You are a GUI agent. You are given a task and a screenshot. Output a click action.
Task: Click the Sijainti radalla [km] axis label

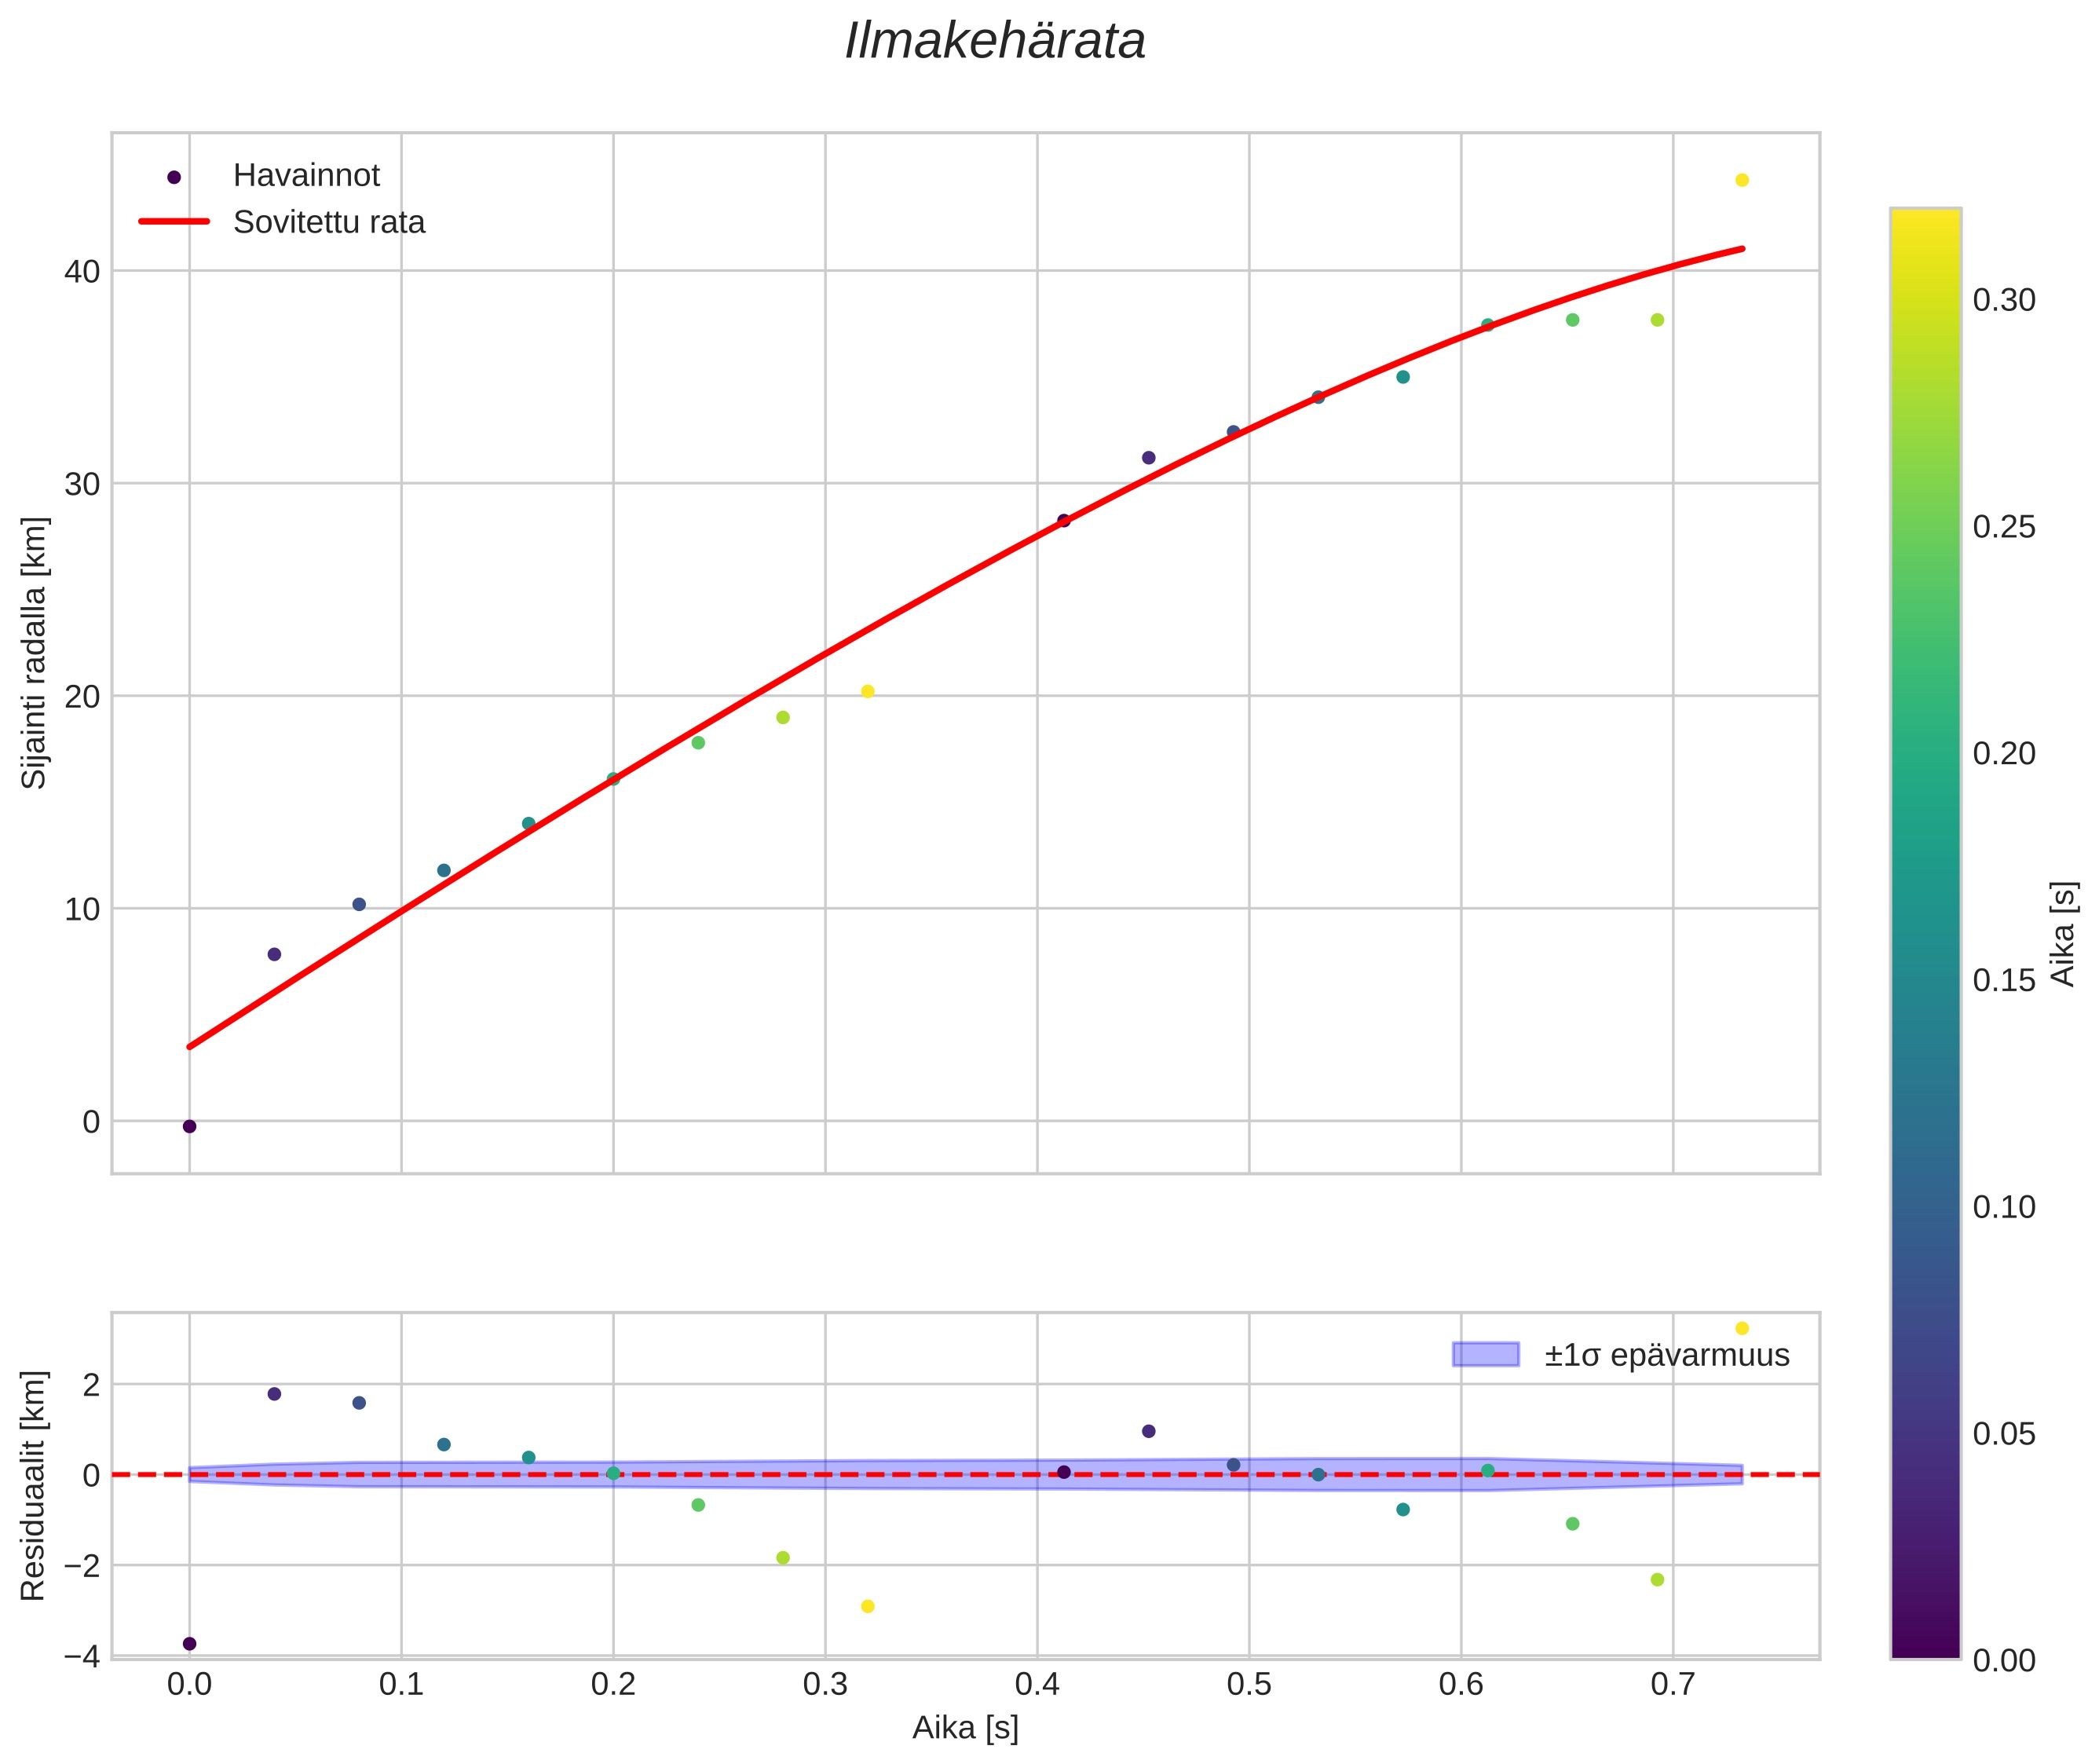34,652
